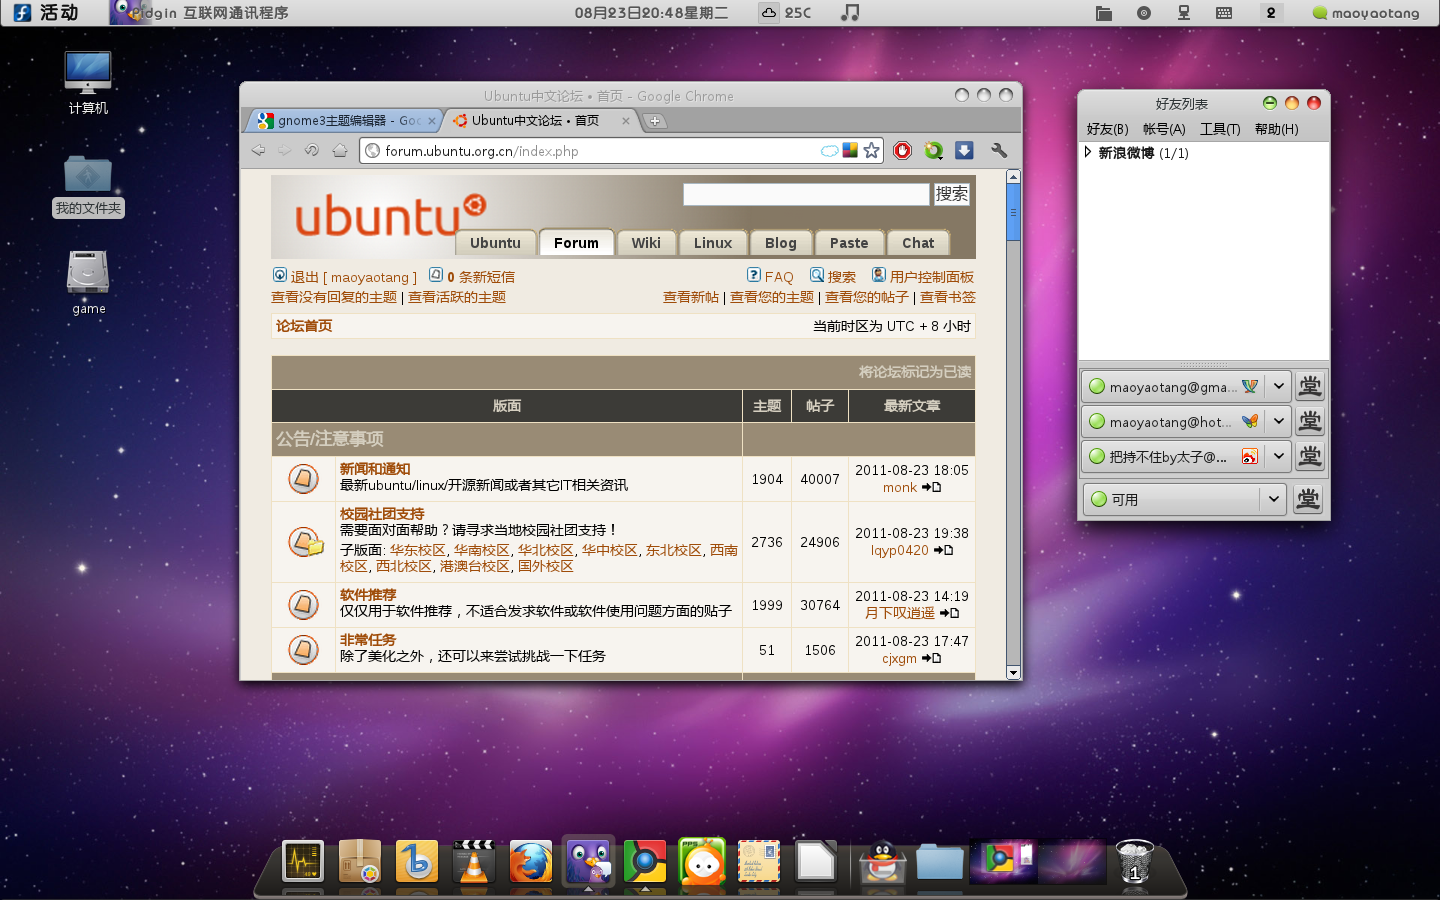Go to Chrome's home page icon
Image resolution: width=1440 pixels, height=900 pixels.
[x=340, y=150]
